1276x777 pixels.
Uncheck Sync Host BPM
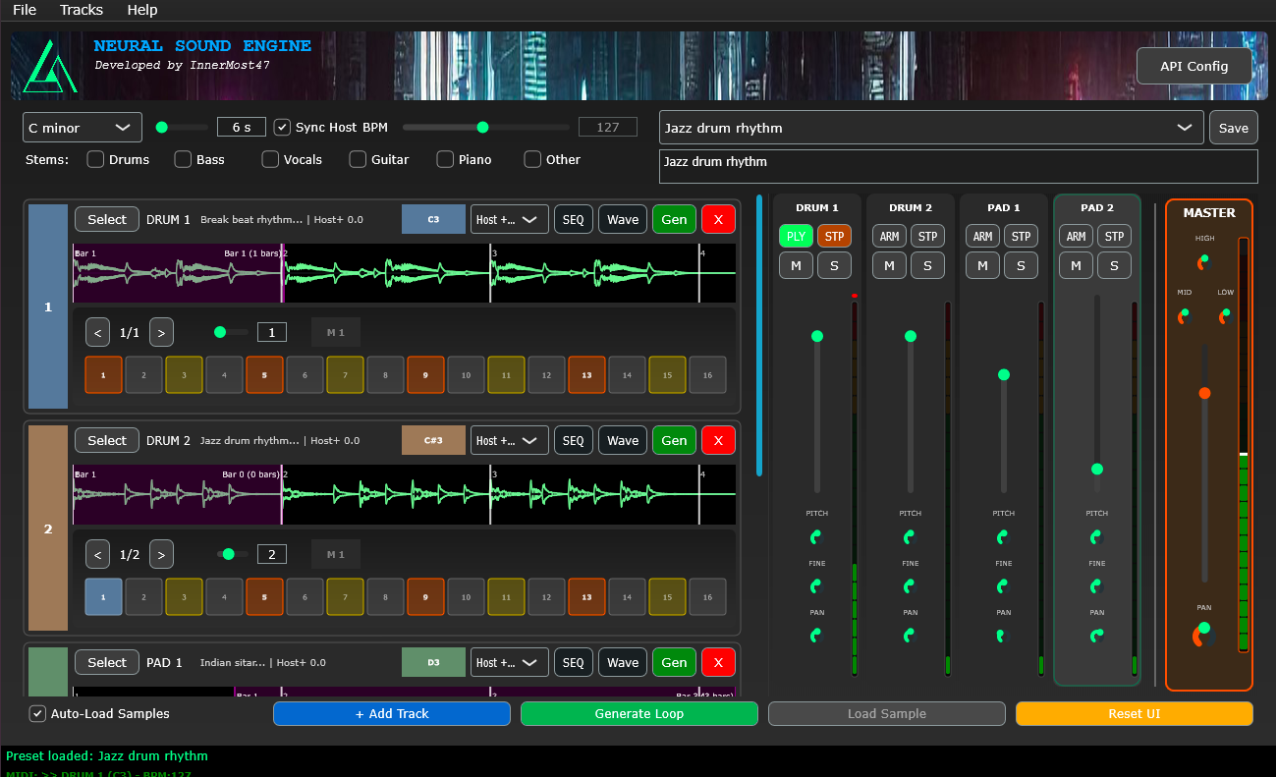[282, 127]
